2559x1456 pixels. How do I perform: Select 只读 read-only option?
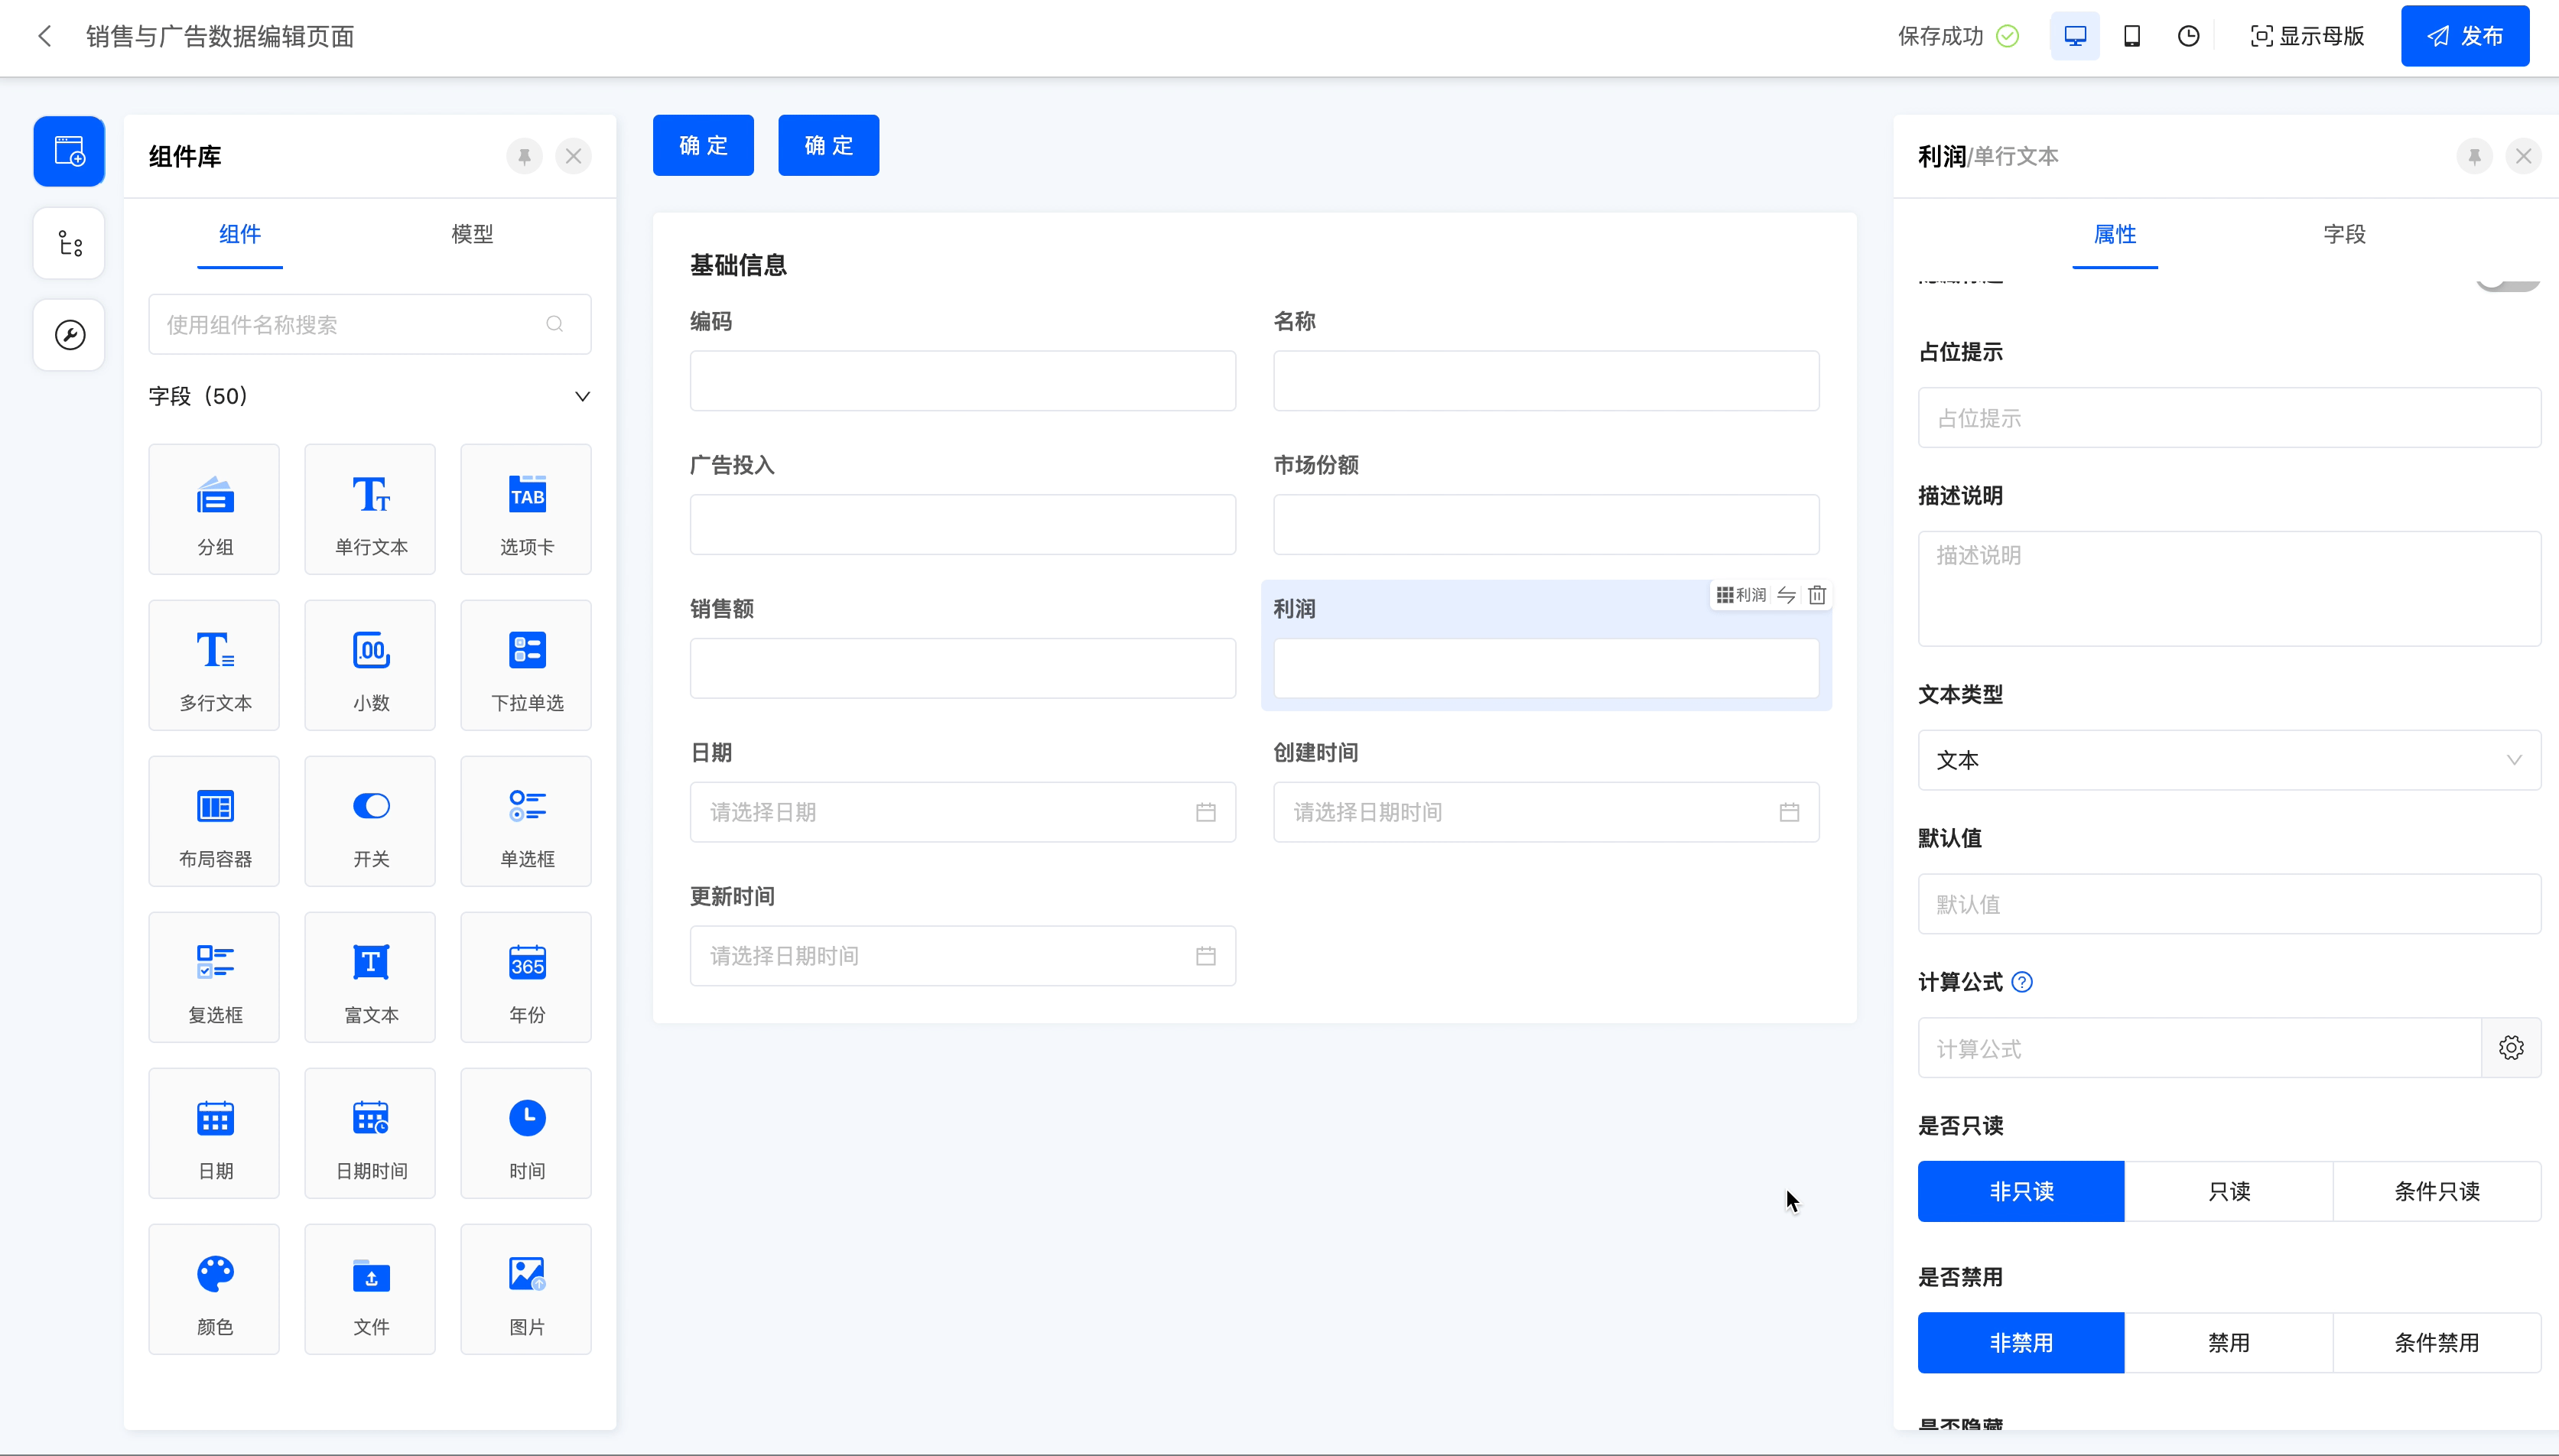[2228, 1191]
